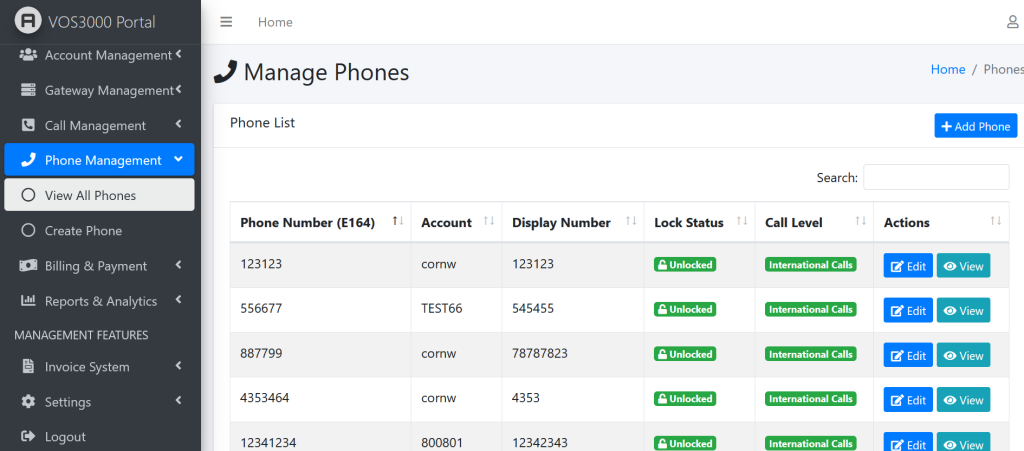
Task: Expand Billing & Payment chevron
Action: pos(178,265)
